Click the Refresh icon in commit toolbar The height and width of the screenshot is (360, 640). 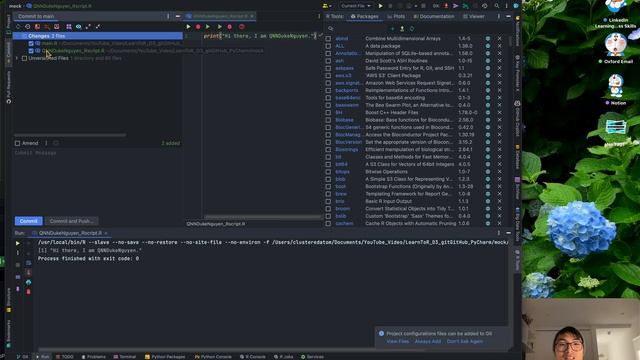click(x=18, y=27)
